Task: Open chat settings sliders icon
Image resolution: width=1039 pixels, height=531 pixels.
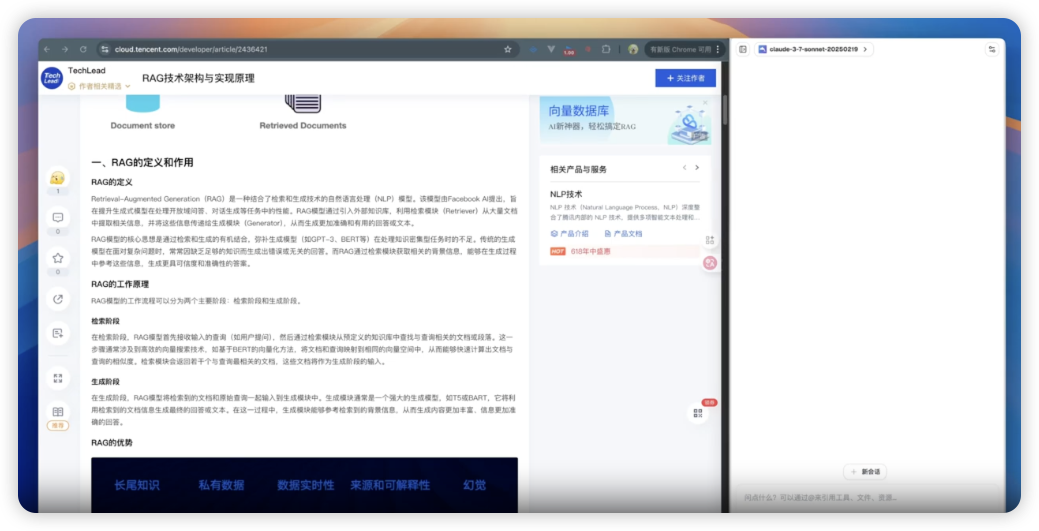Action: click(x=992, y=49)
